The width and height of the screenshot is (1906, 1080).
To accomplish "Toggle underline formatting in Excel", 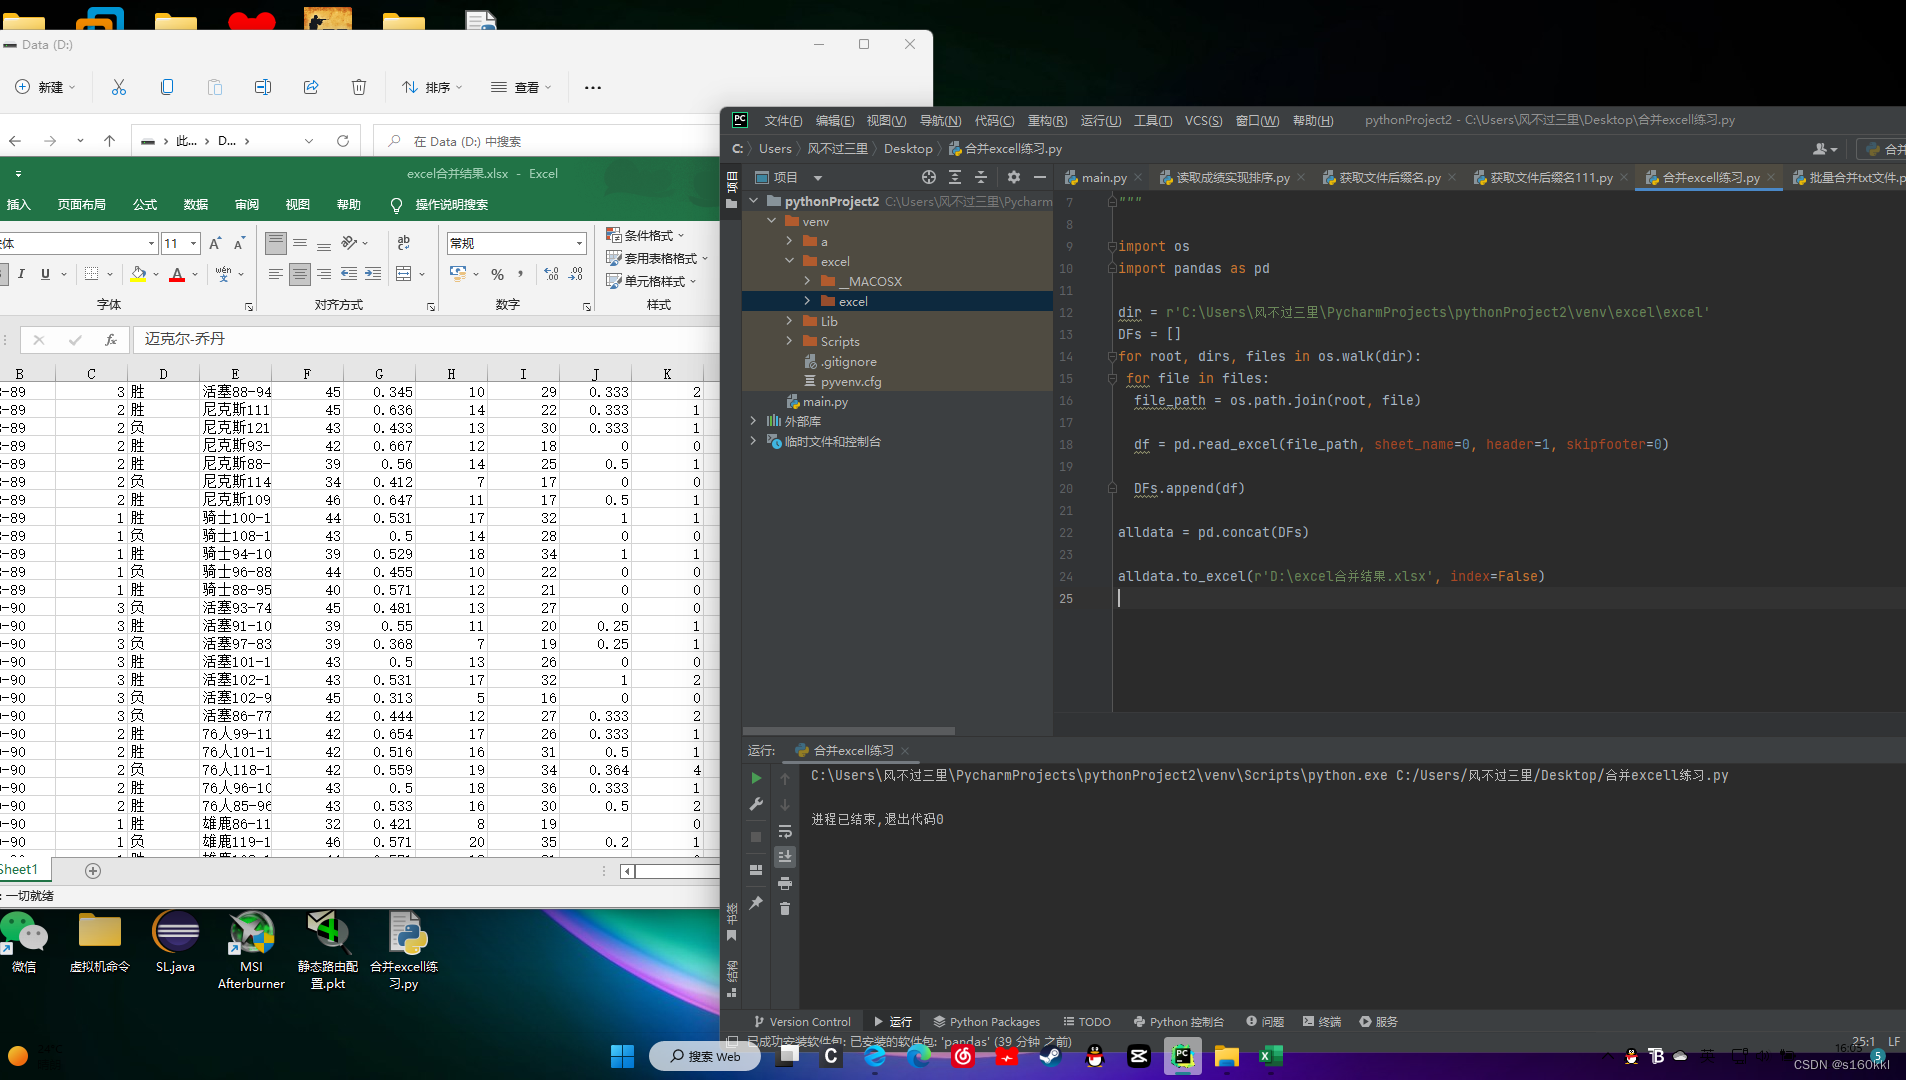I will point(45,274).
